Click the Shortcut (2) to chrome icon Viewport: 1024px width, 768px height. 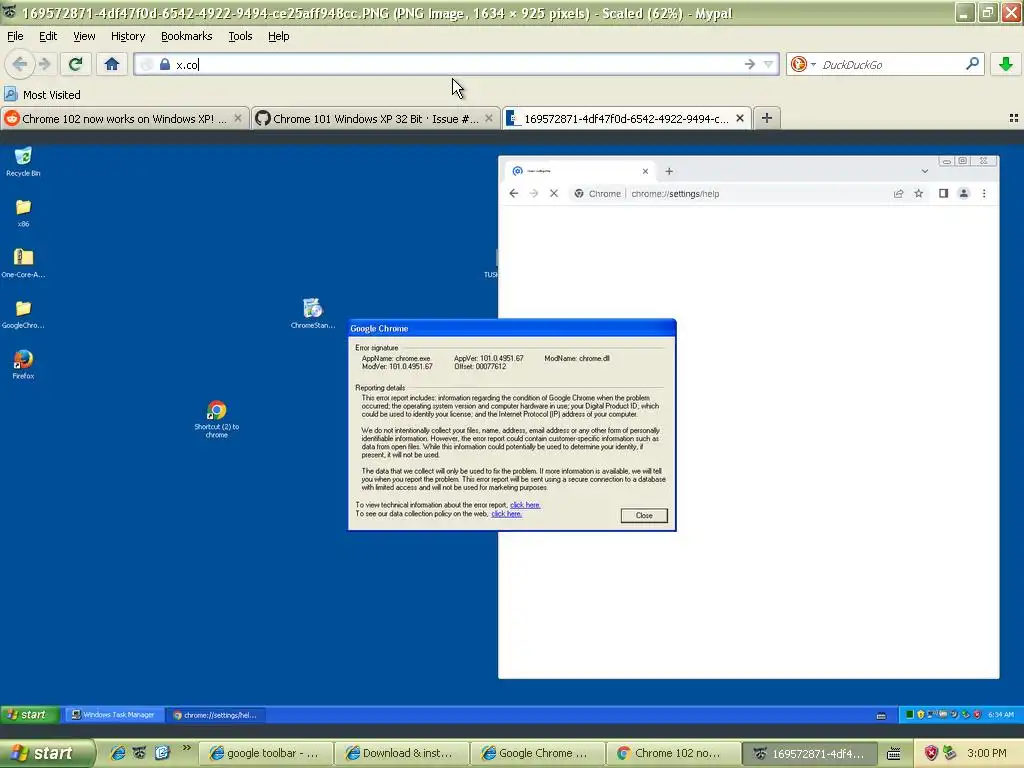click(217, 419)
